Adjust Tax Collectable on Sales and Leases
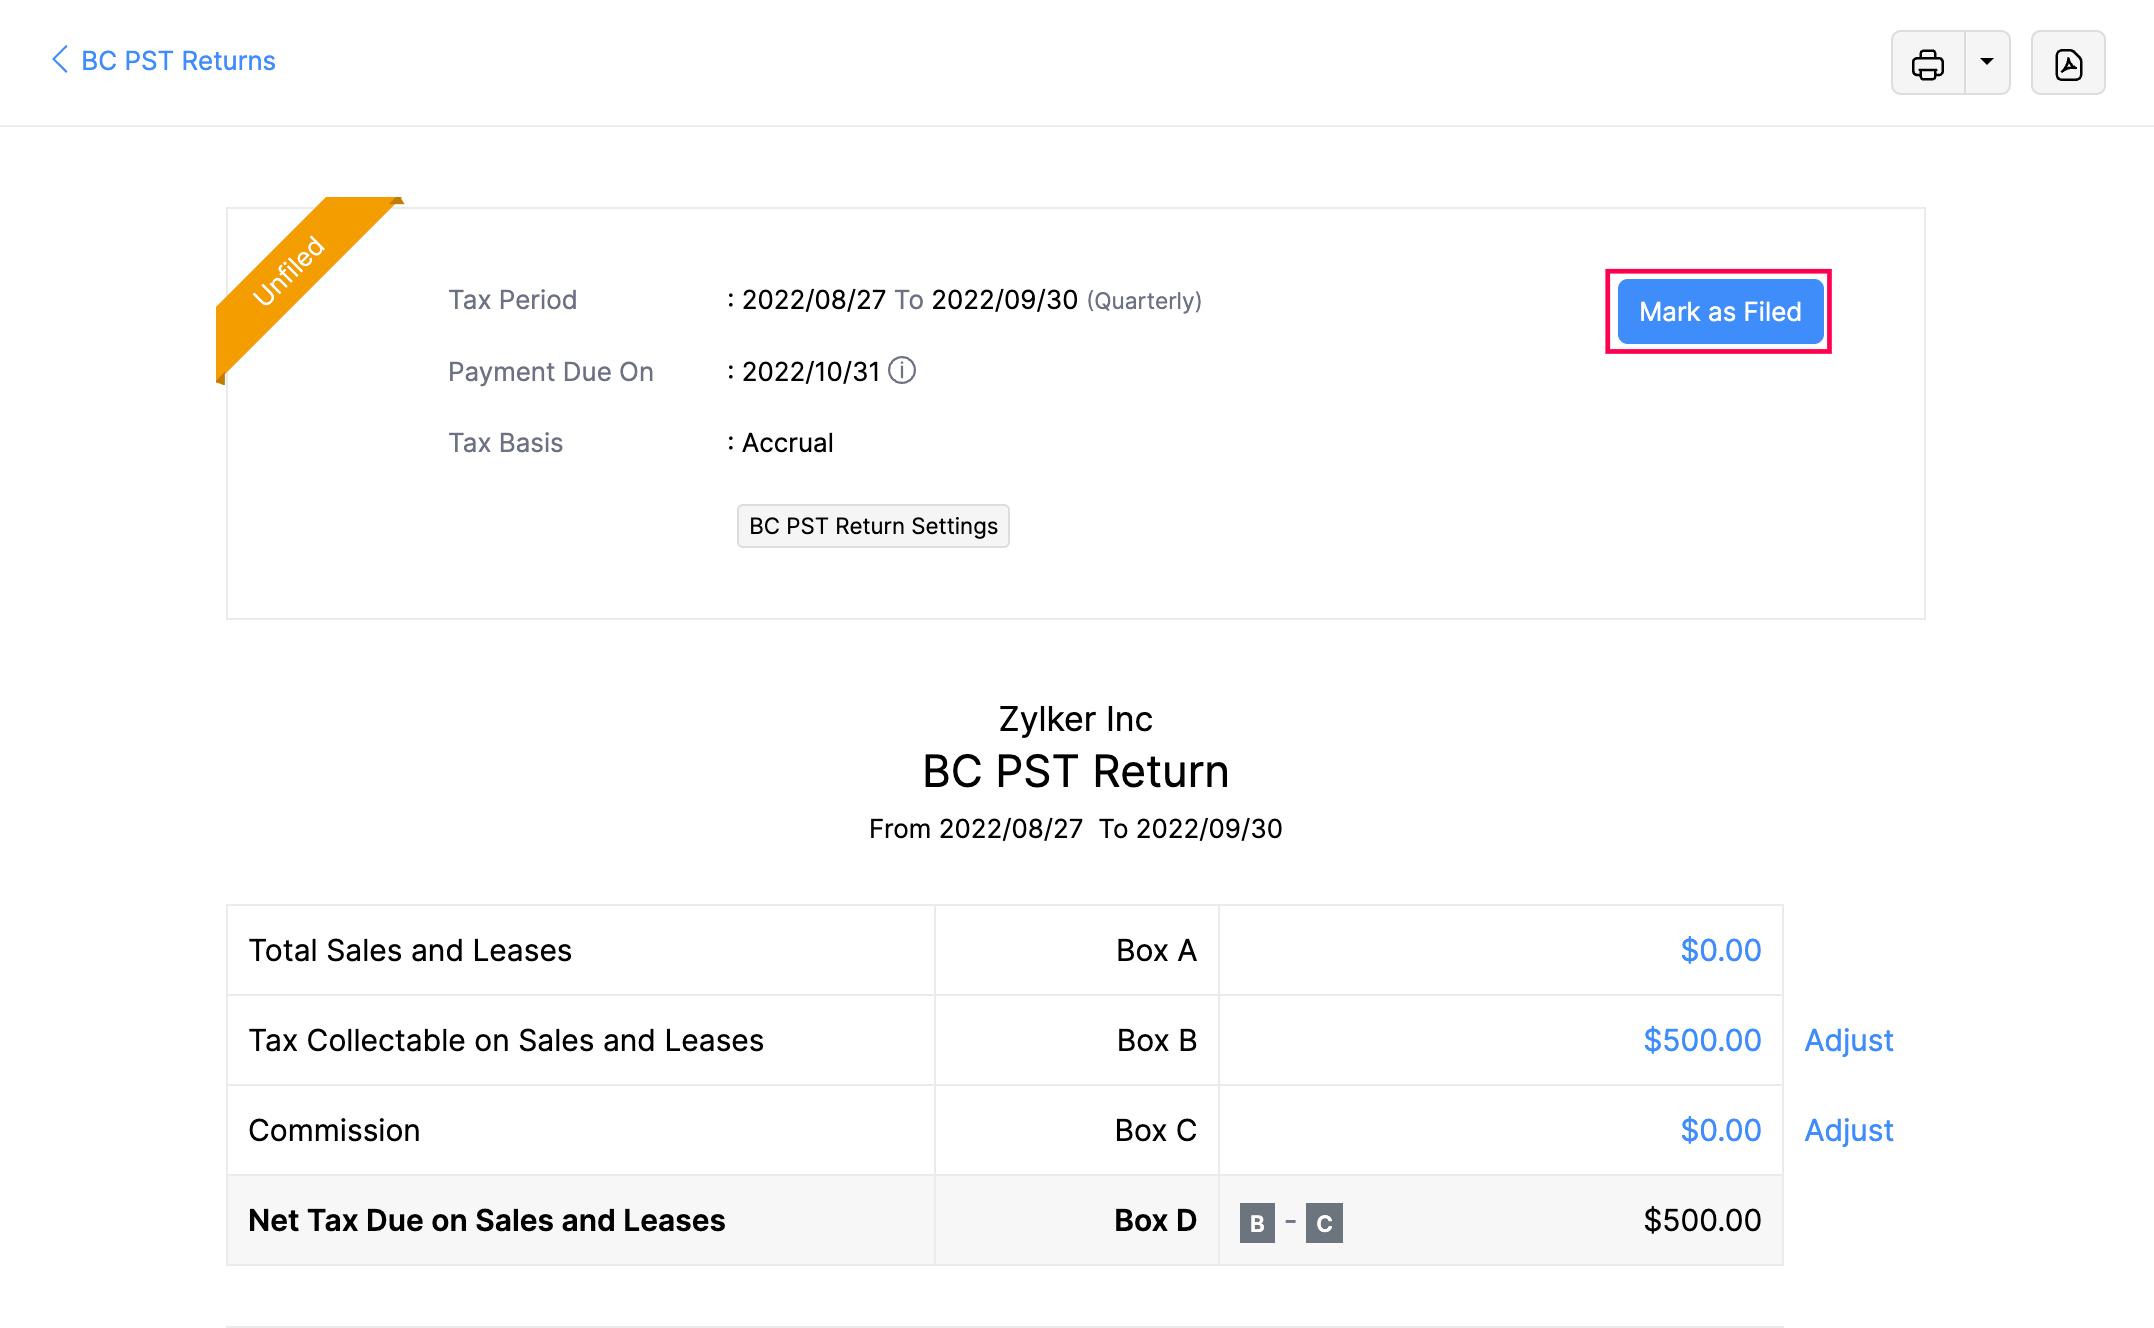2154x1328 pixels. click(1848, 1040)
